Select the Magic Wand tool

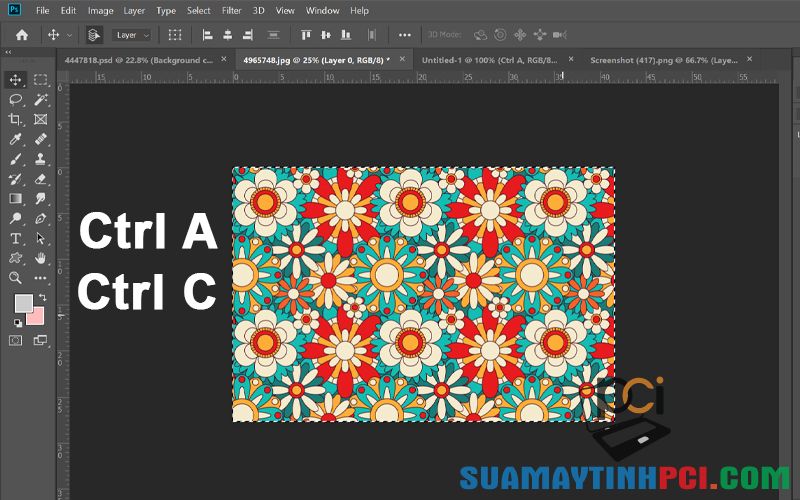pos(40,99)
